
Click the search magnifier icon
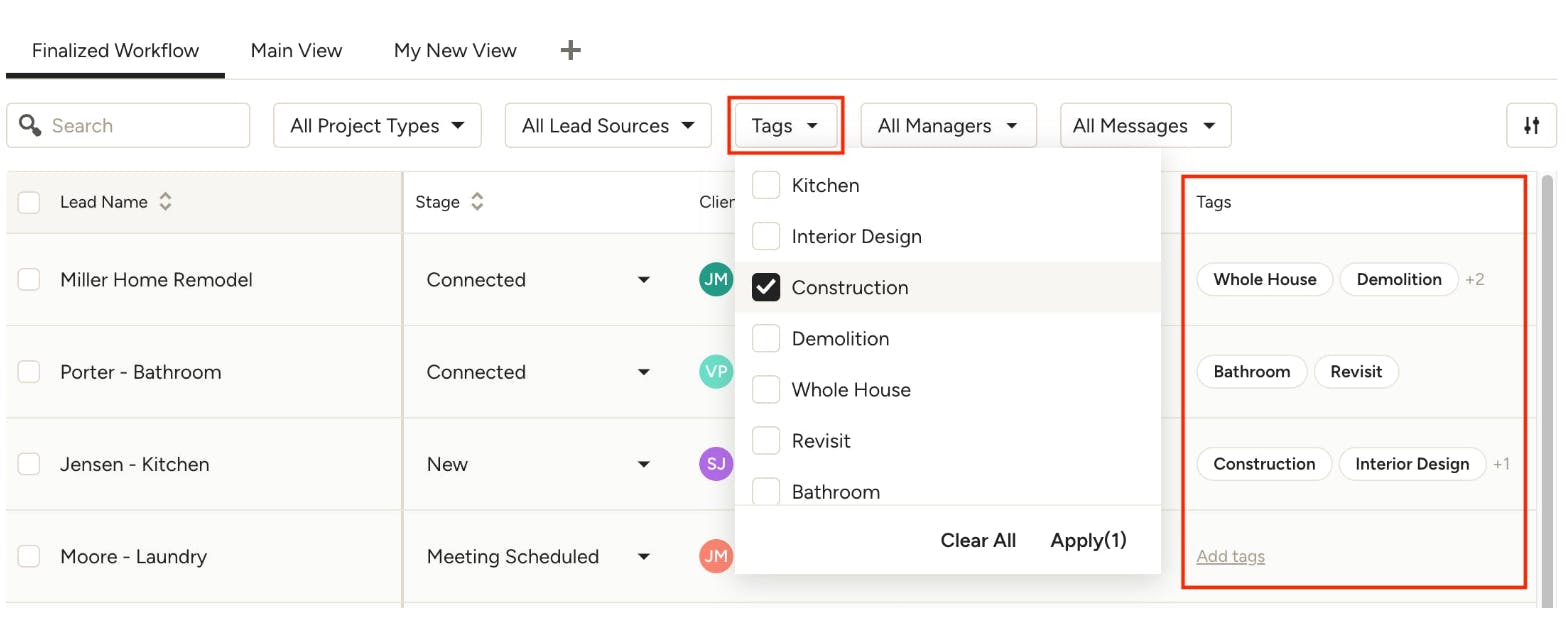coord(30,125)
